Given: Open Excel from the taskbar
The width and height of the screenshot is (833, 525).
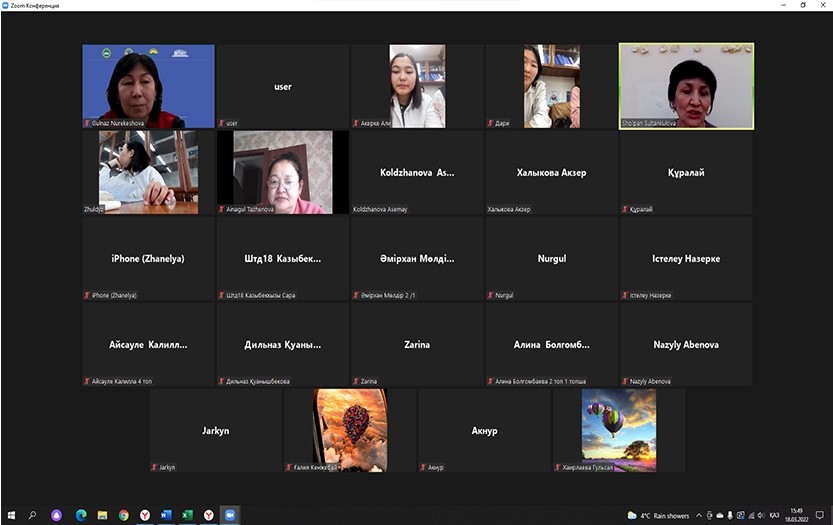Looking at the screenshot, I should tap(187, 515).
